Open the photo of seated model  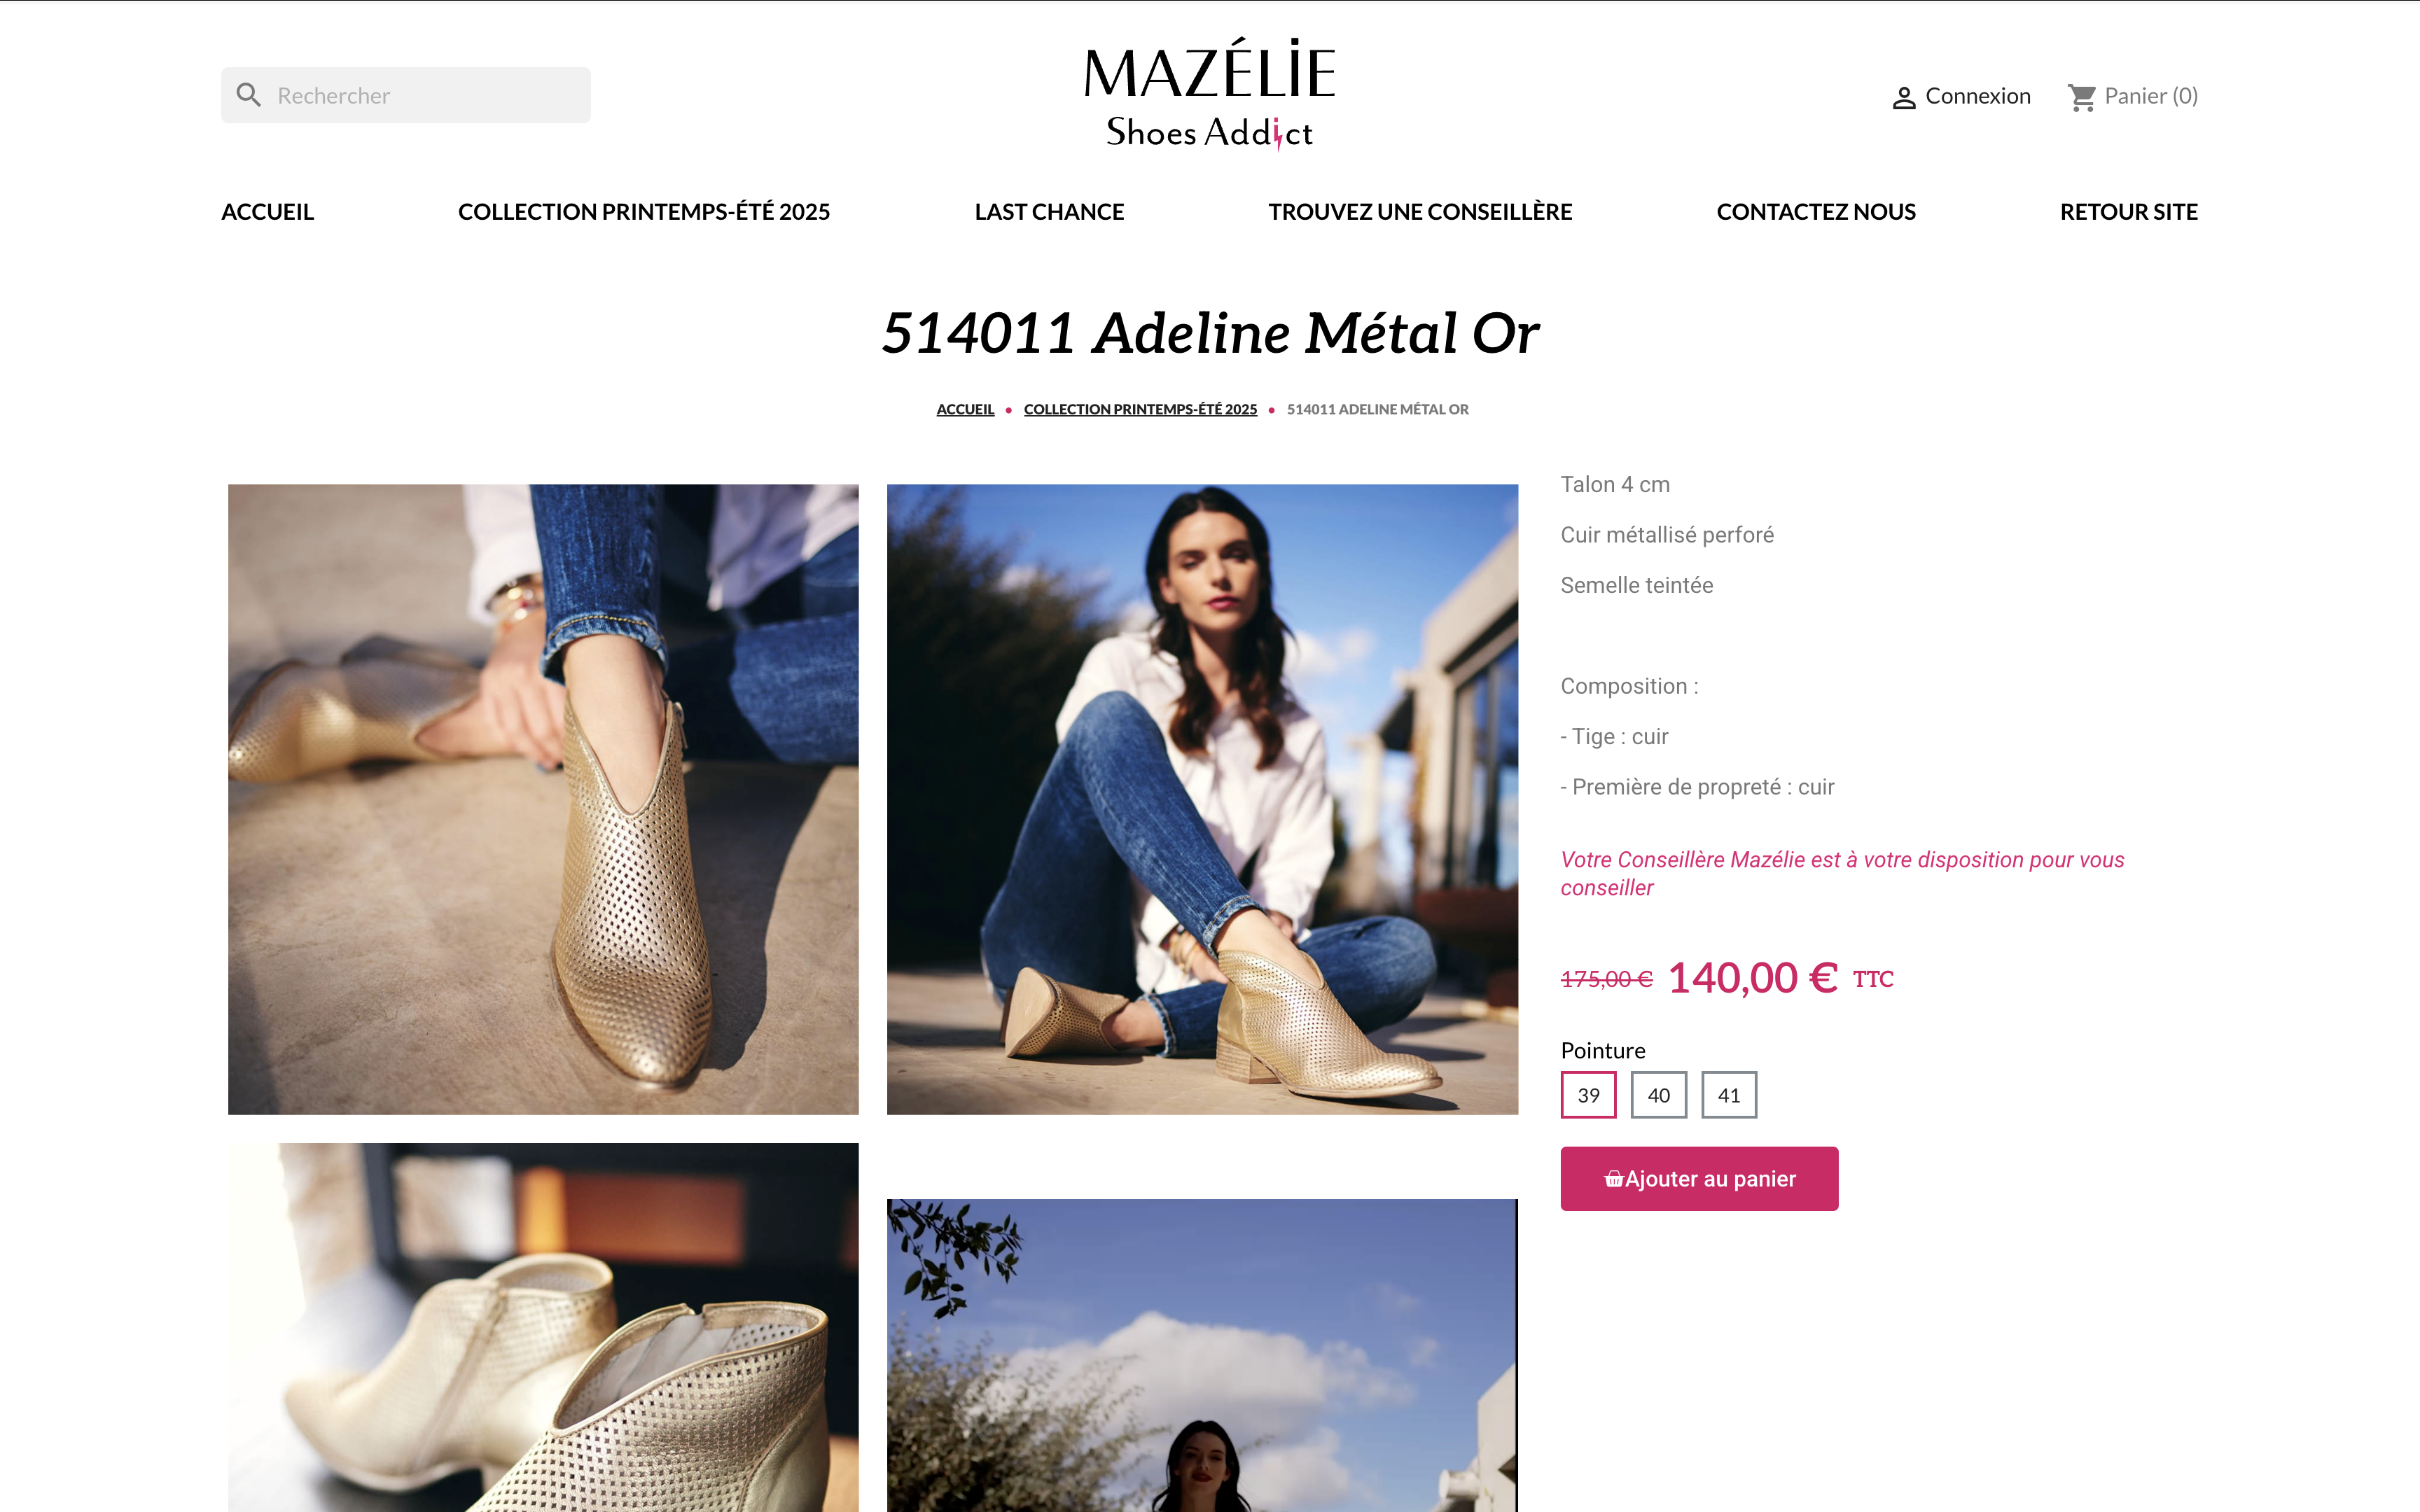point(1202,799)
